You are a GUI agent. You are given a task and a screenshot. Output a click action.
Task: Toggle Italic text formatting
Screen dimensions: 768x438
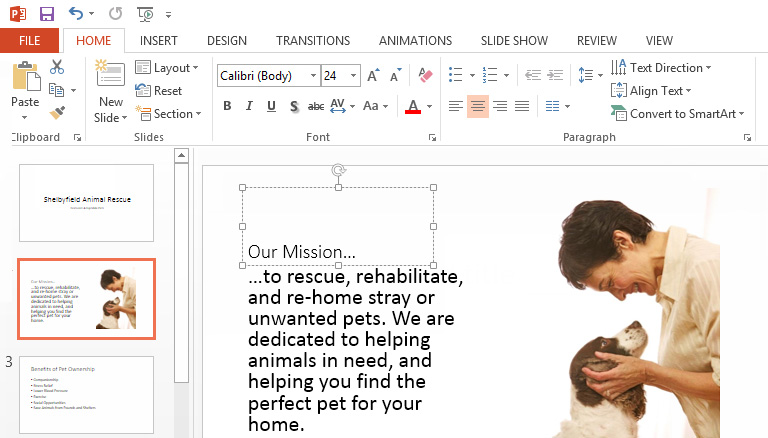click(249, 106)
